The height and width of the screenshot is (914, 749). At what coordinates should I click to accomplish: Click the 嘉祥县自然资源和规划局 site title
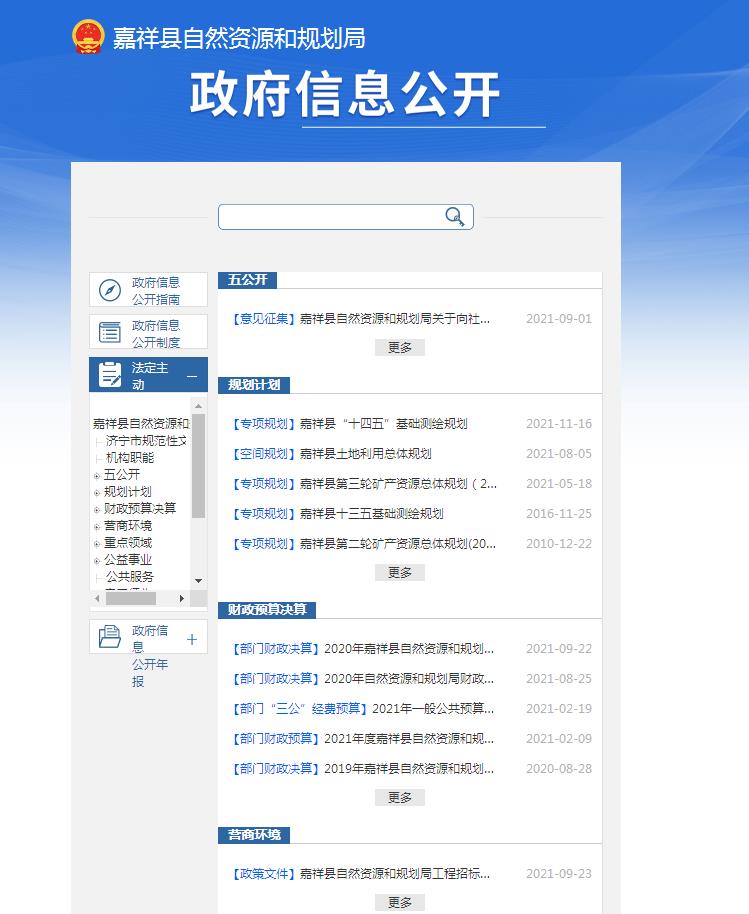[239, 38]
